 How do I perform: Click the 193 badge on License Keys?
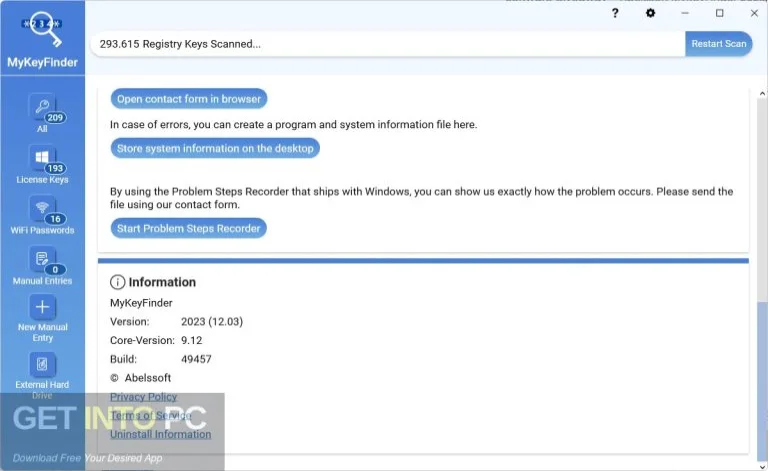[55, 168]
